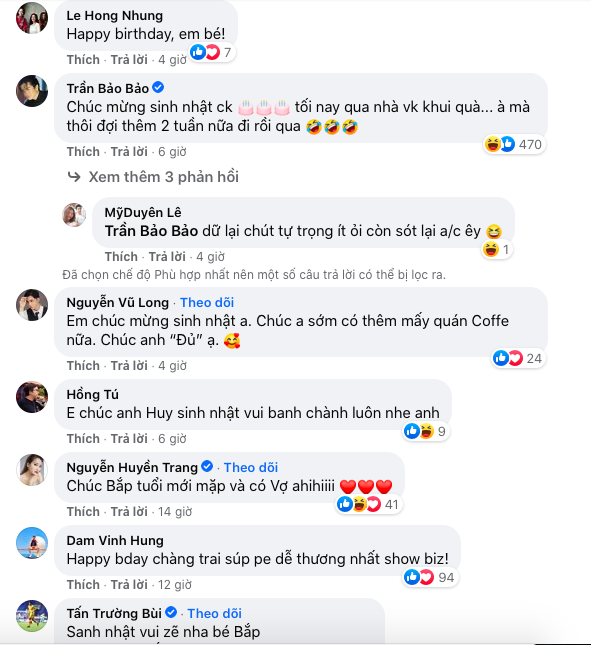
Task: Open reactions on Nguyễn Huyền Trang's comment (41)
Action: tap(369, 504)
